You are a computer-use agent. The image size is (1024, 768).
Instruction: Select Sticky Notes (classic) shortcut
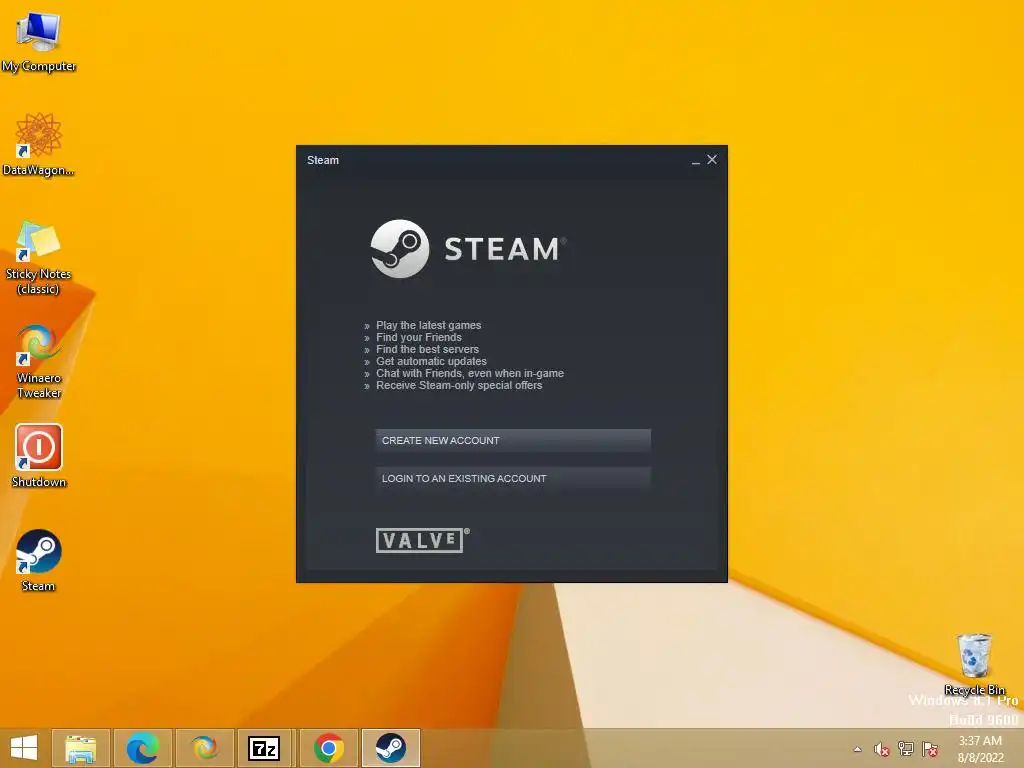pos(39,258)
